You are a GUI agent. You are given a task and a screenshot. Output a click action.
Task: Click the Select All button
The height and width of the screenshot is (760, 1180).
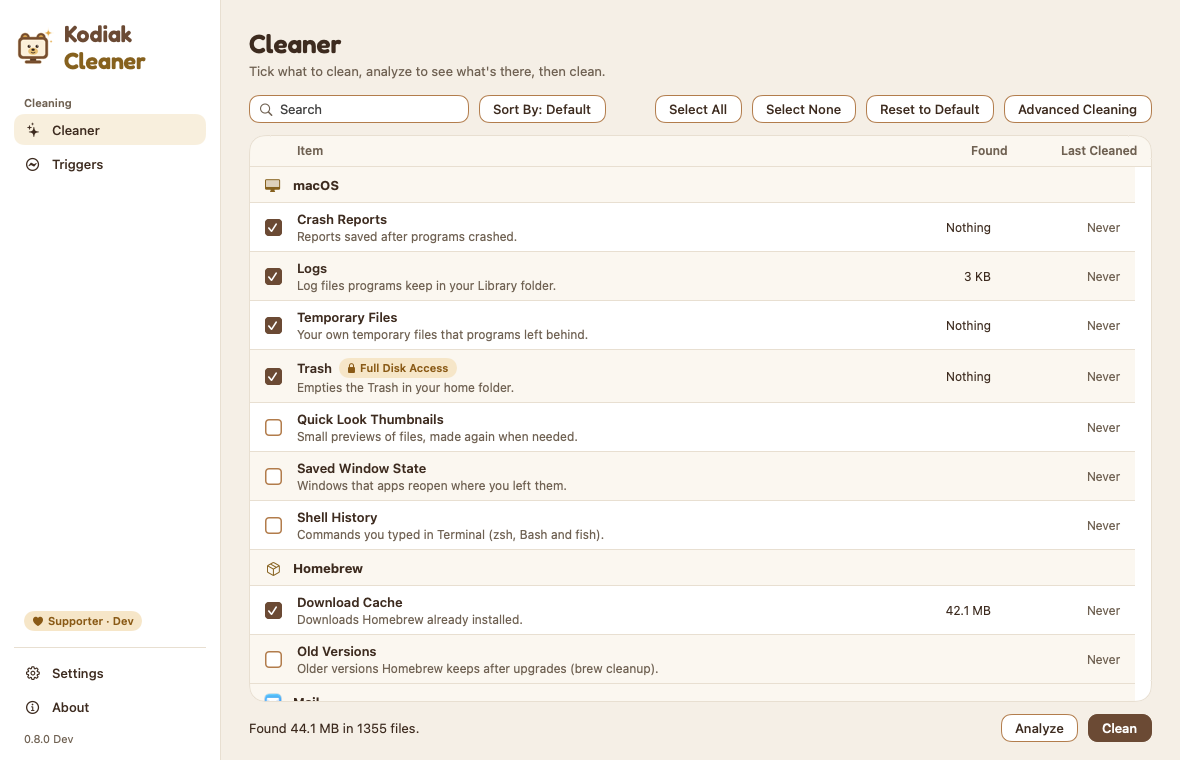pos(698,109)
